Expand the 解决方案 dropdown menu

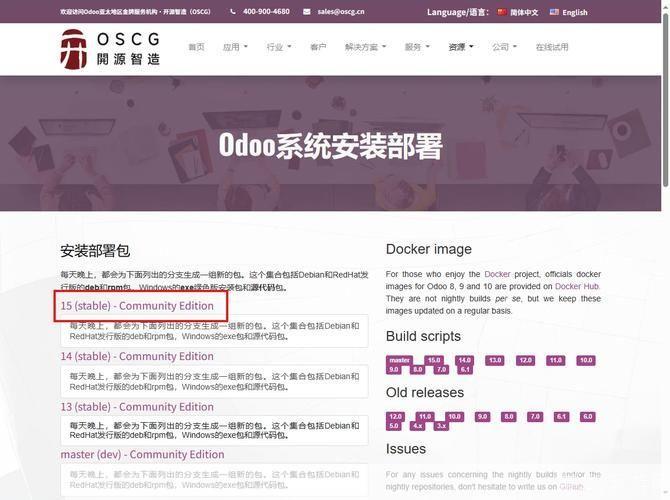click(x=365, y=47)
